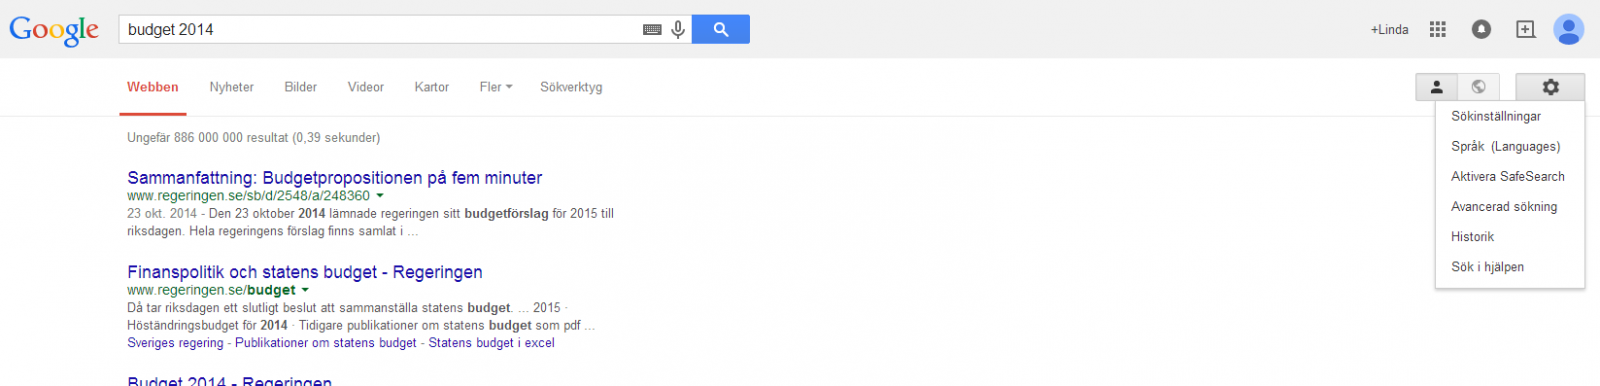Choose Sökinställningar from the menu
The image size is (1600, 386).
[1496, 116]
